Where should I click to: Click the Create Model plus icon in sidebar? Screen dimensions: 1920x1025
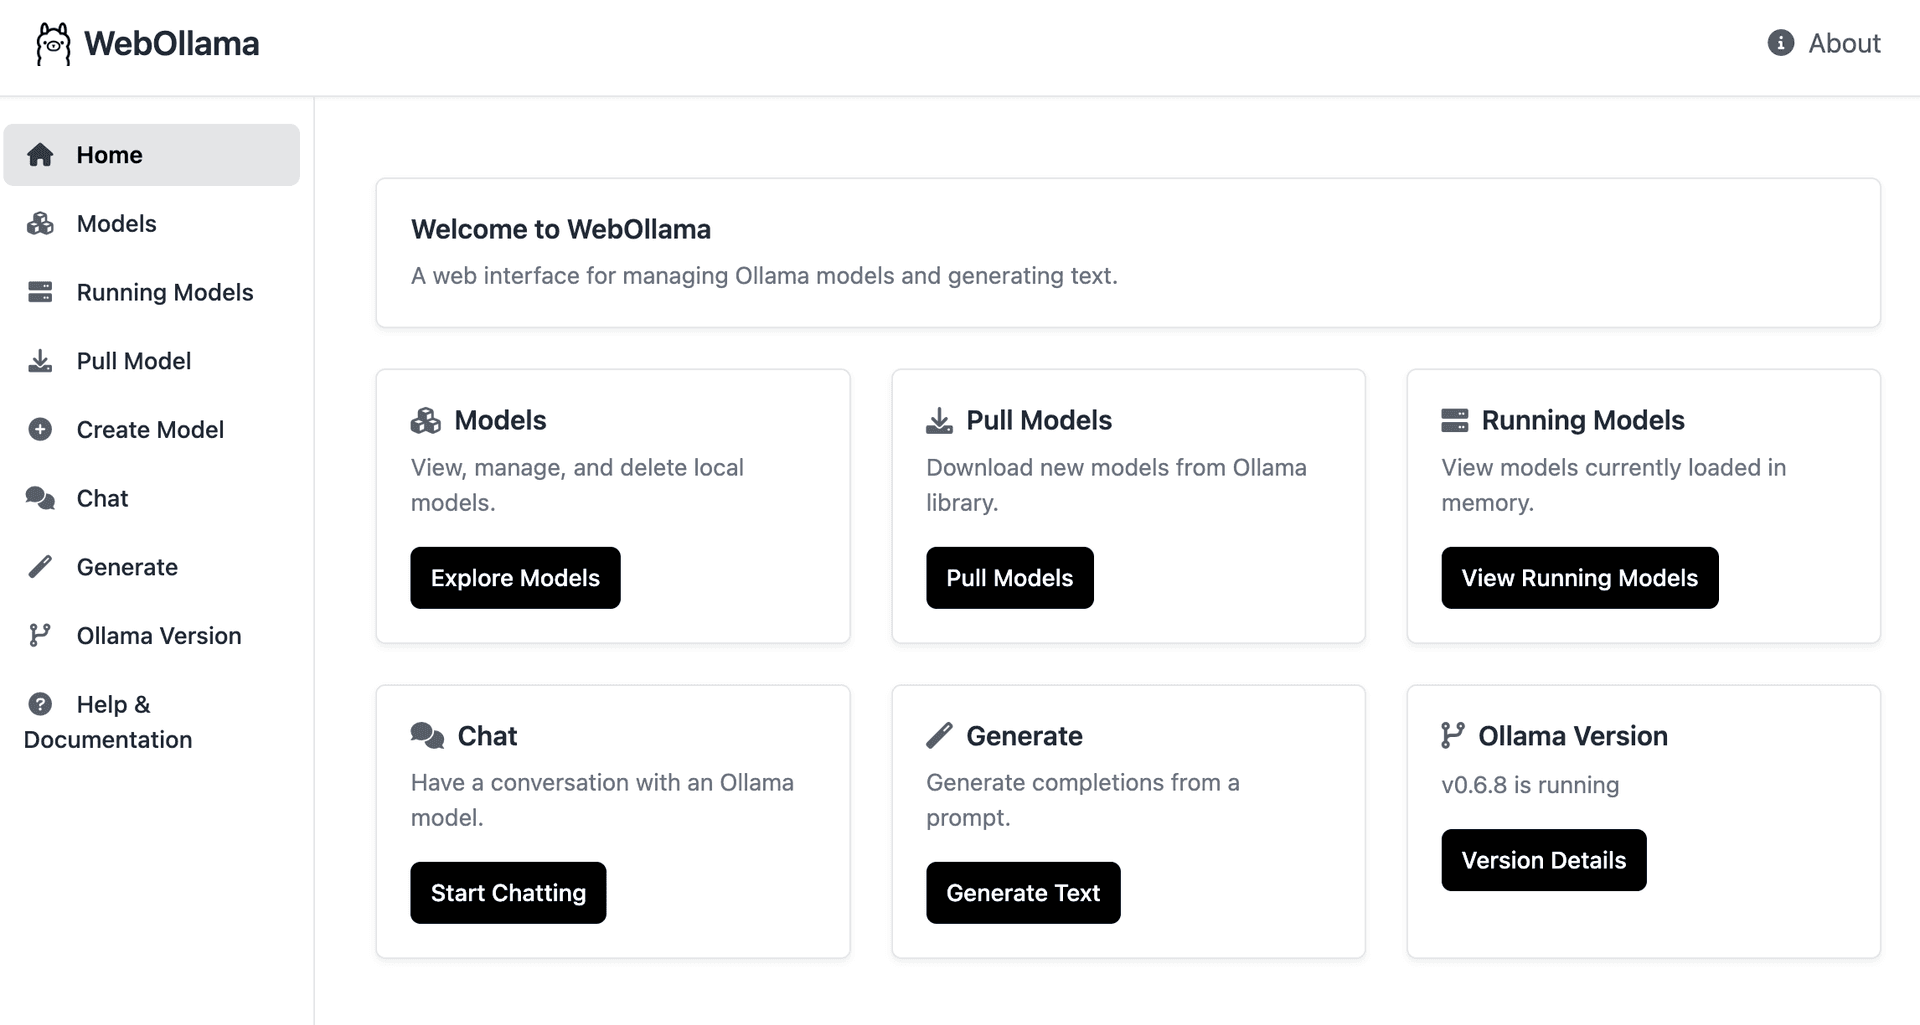(40, 430)
